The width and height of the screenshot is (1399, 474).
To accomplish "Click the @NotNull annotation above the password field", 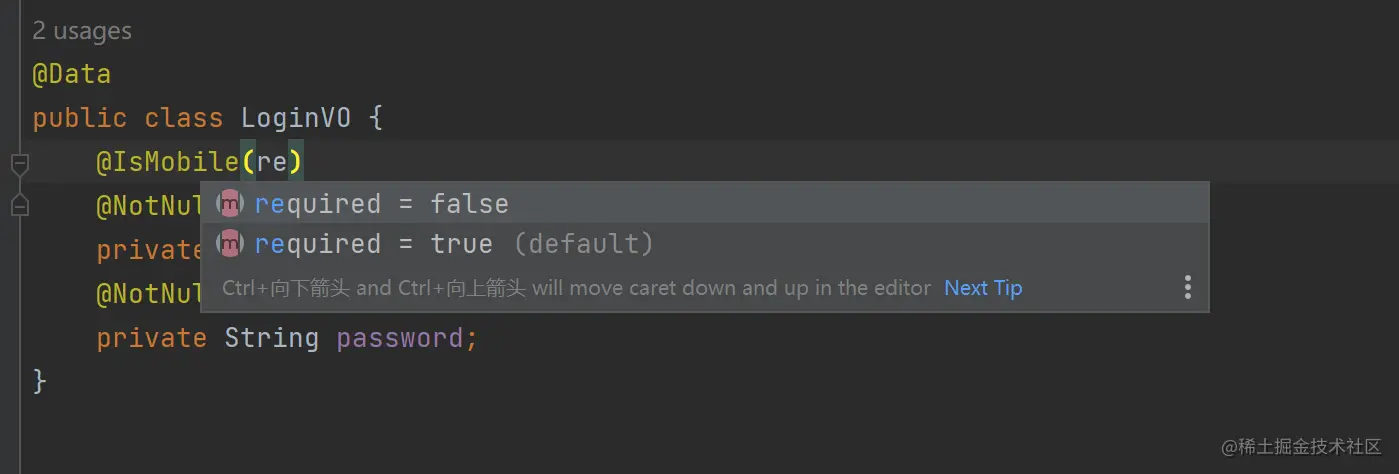I will 150,294.
